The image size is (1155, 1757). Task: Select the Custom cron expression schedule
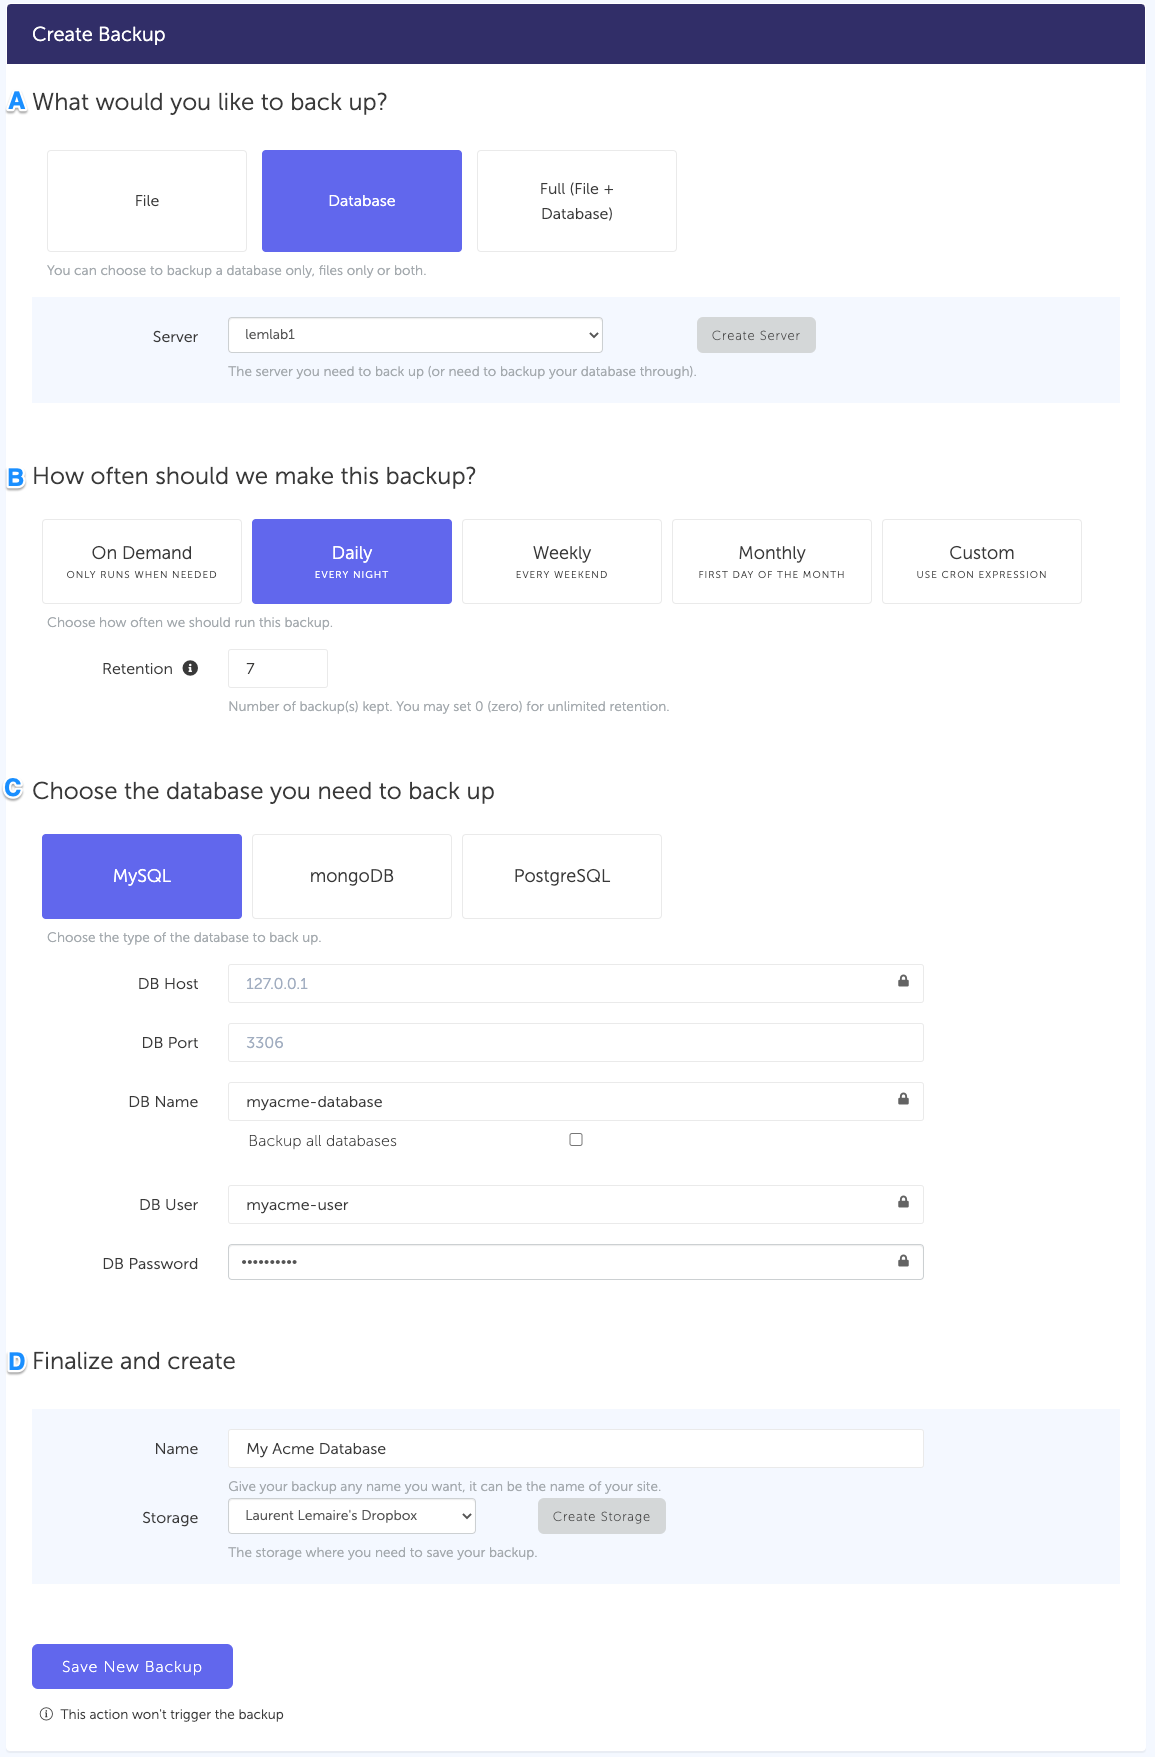click(x=981, y=561)
